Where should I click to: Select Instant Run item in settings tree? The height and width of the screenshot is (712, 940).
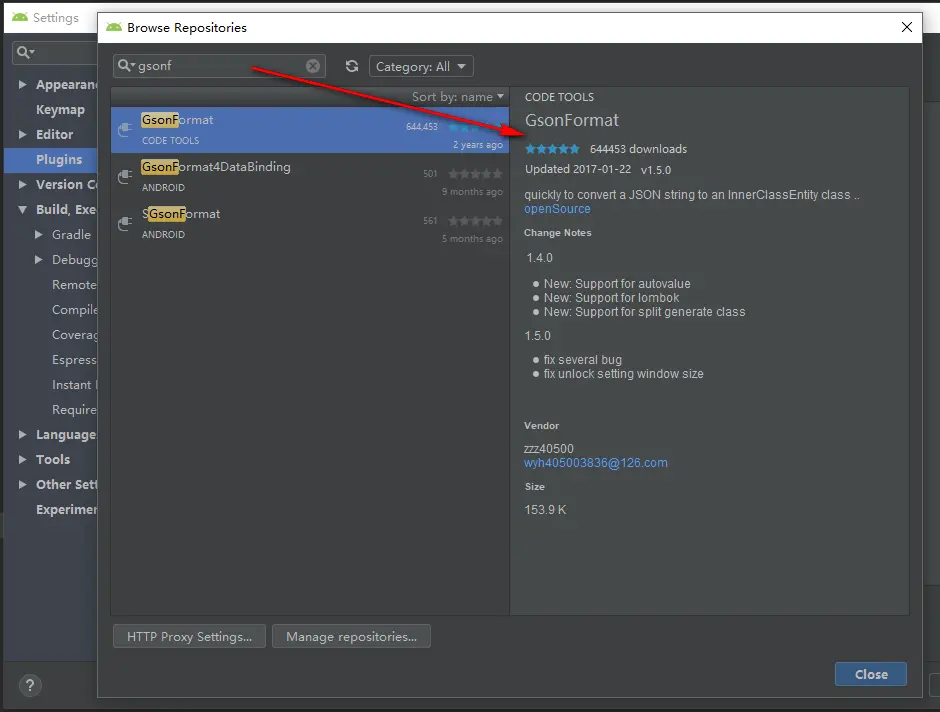74,385
